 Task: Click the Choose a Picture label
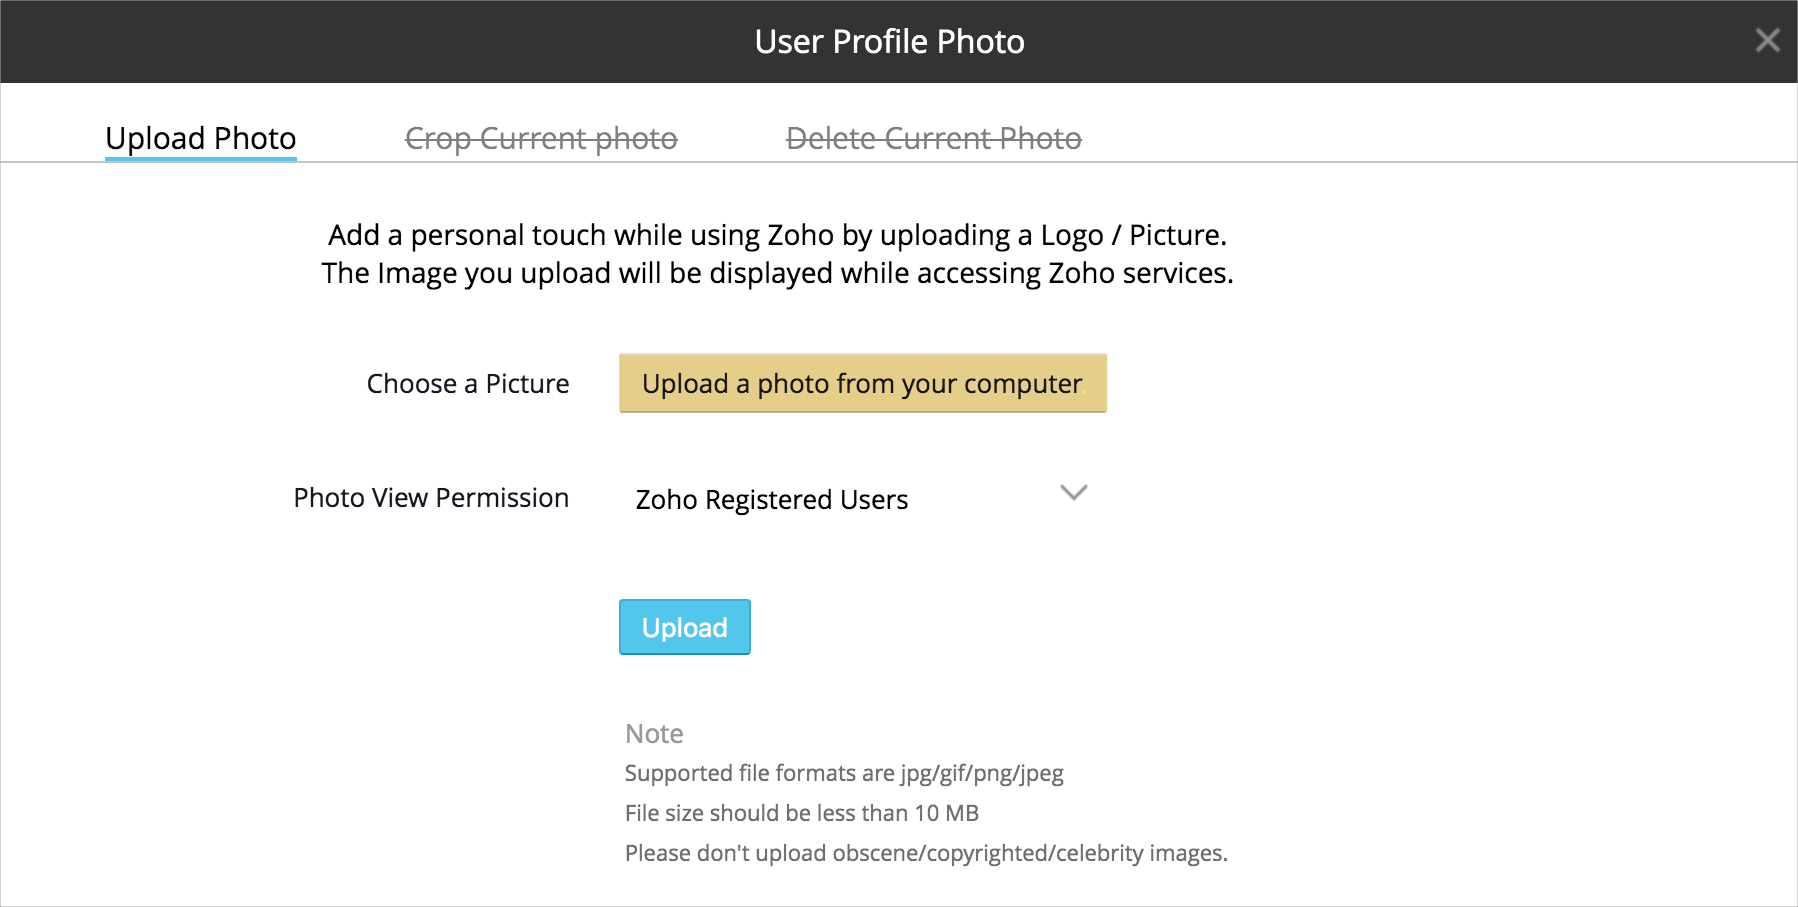[468, 384]
